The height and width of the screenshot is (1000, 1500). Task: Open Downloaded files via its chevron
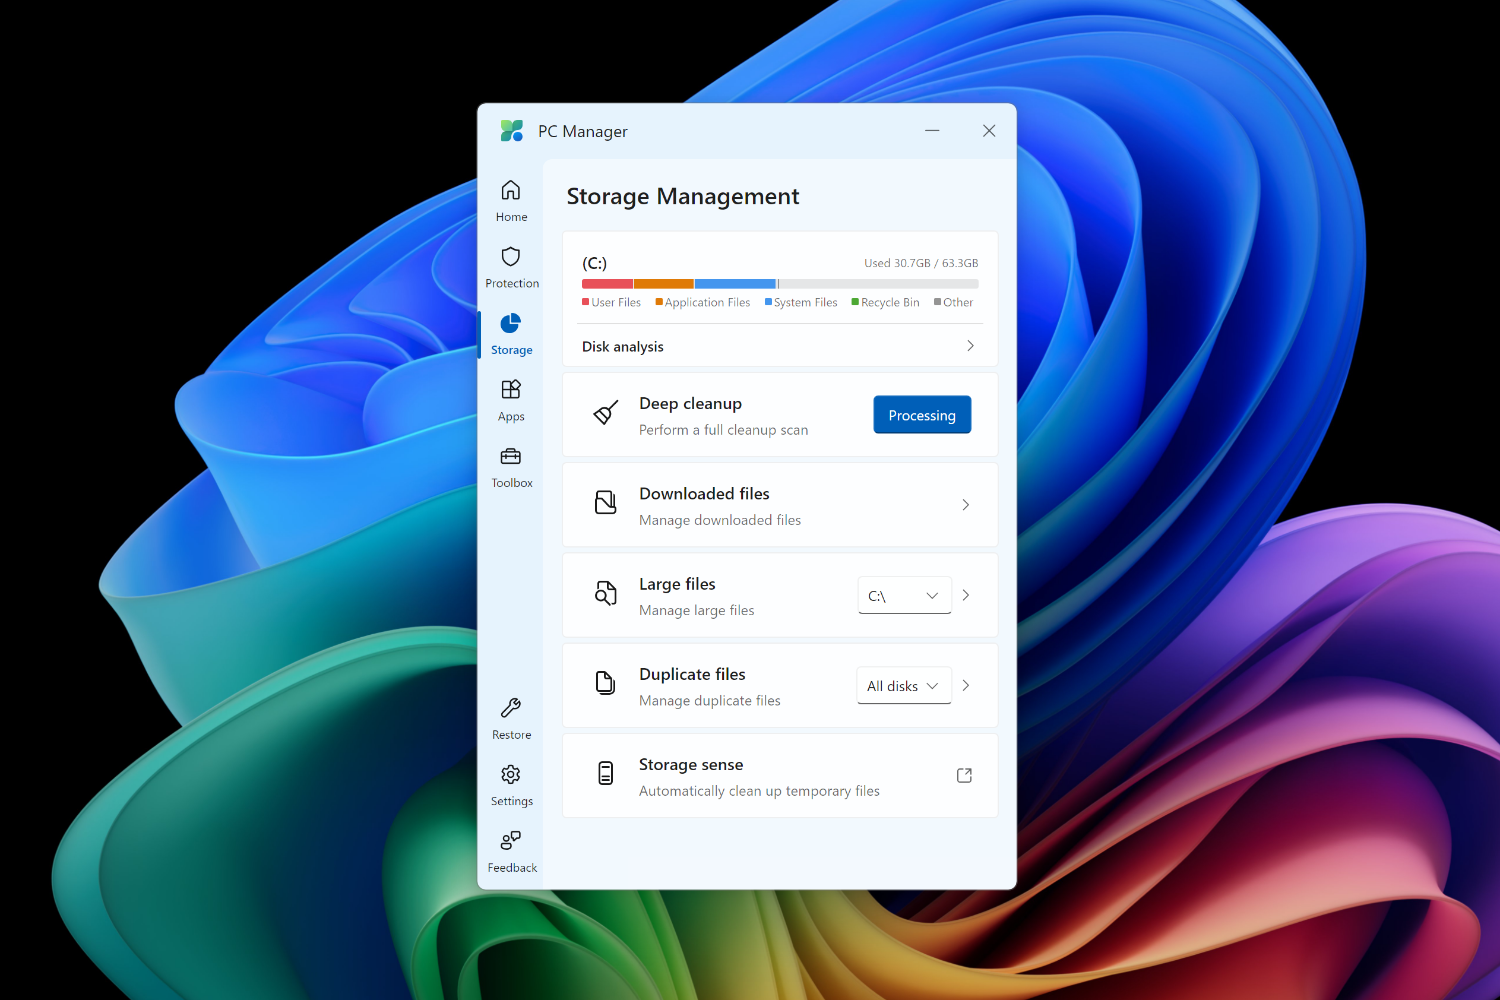(x=966, y=505)
